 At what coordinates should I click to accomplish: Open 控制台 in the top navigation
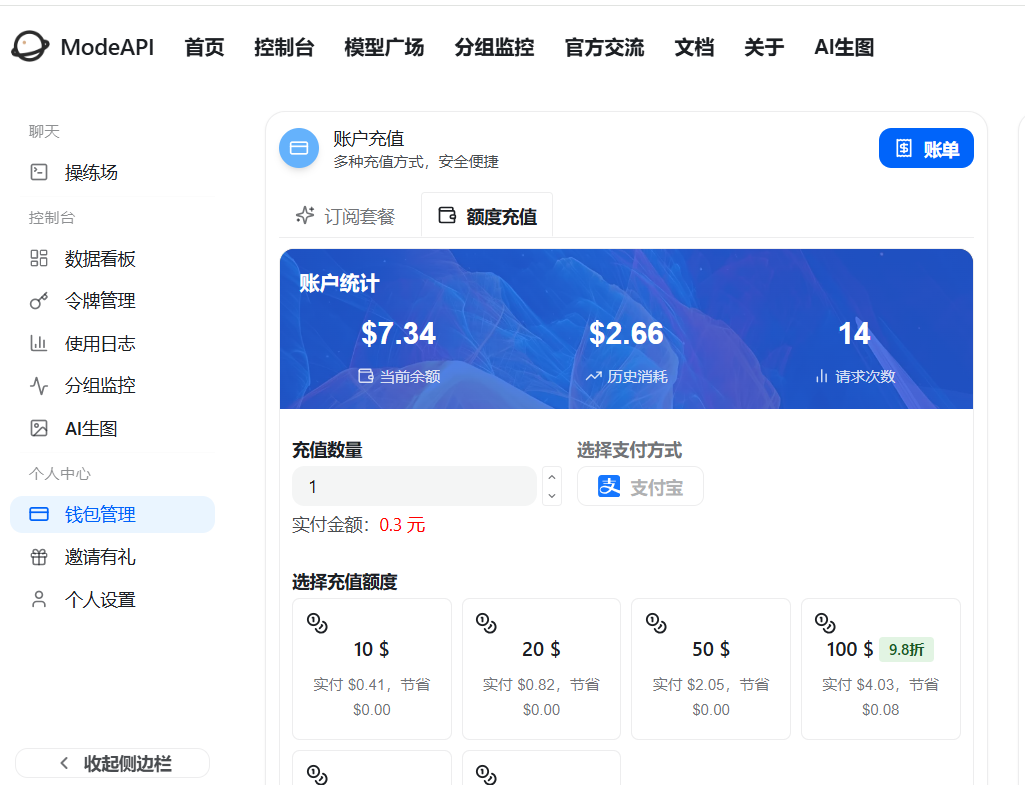point(284,47)
